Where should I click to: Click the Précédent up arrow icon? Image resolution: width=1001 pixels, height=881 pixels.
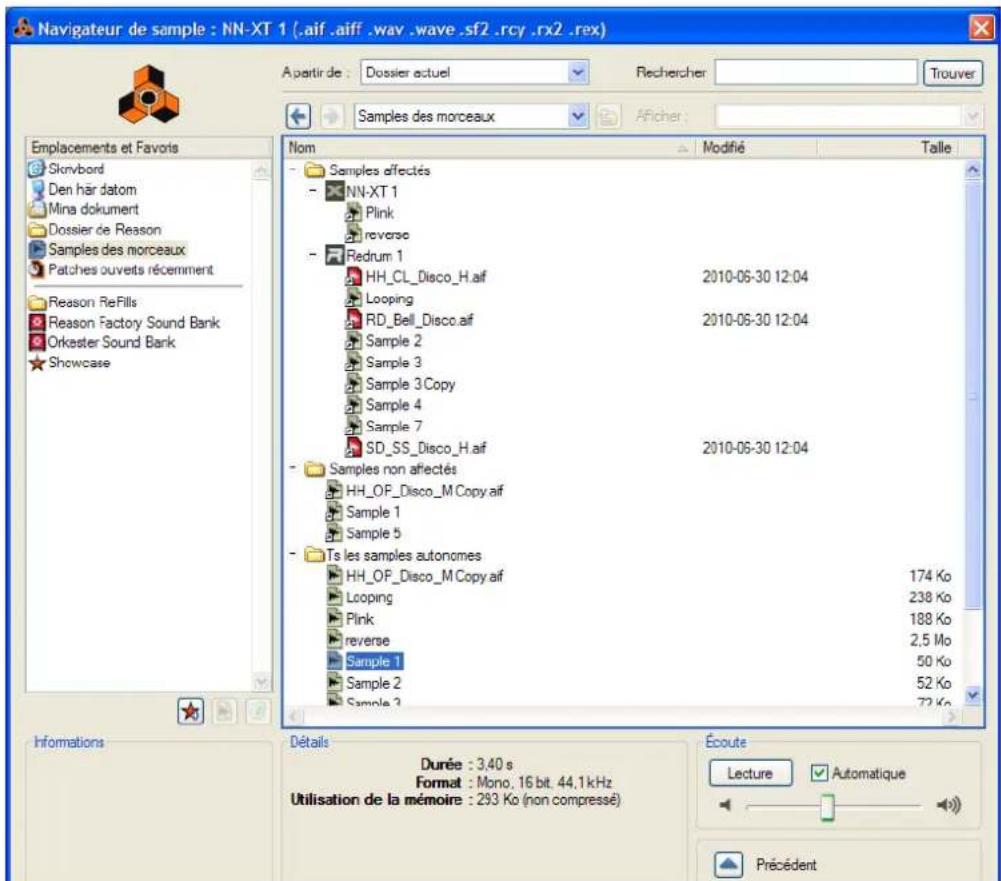729,863
